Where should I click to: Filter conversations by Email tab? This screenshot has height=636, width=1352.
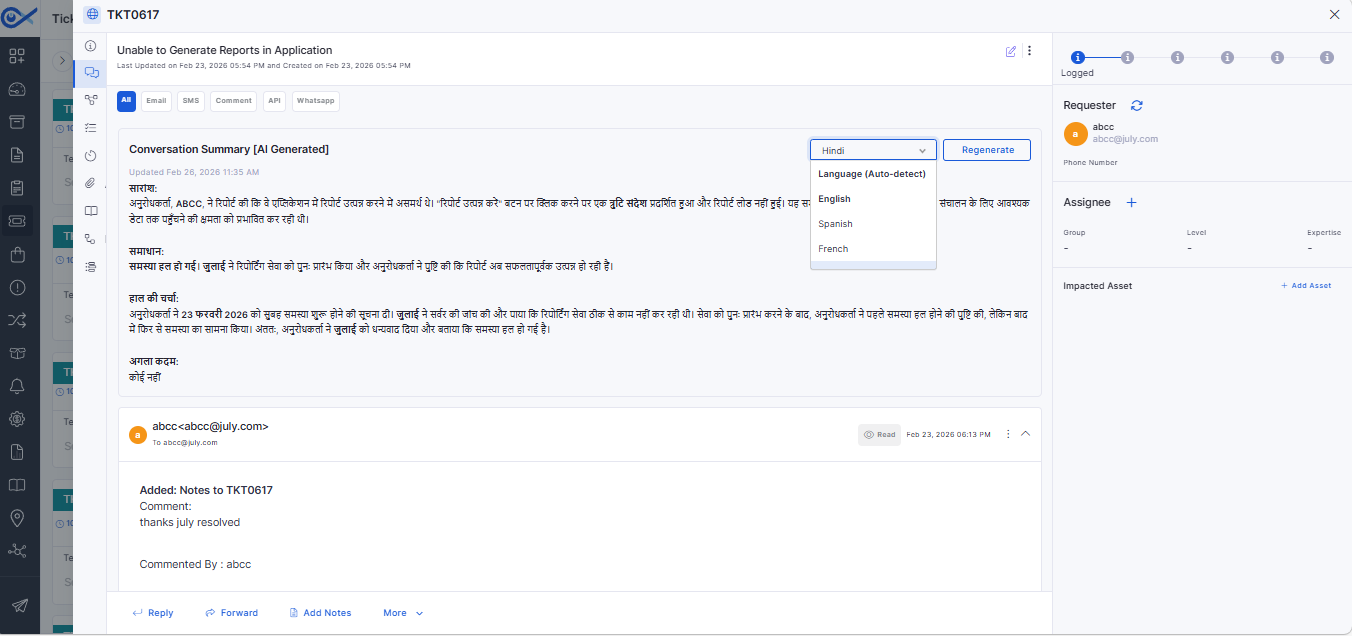point(156,101)
